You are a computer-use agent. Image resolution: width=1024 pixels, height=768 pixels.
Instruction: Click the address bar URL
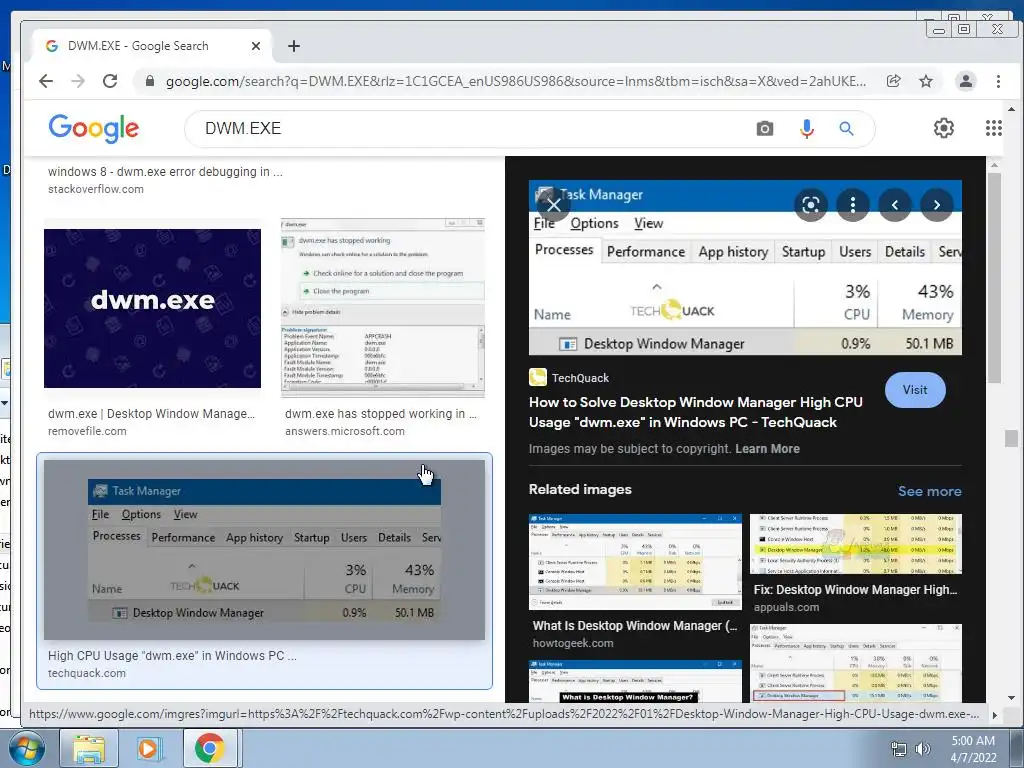[516, 81]
